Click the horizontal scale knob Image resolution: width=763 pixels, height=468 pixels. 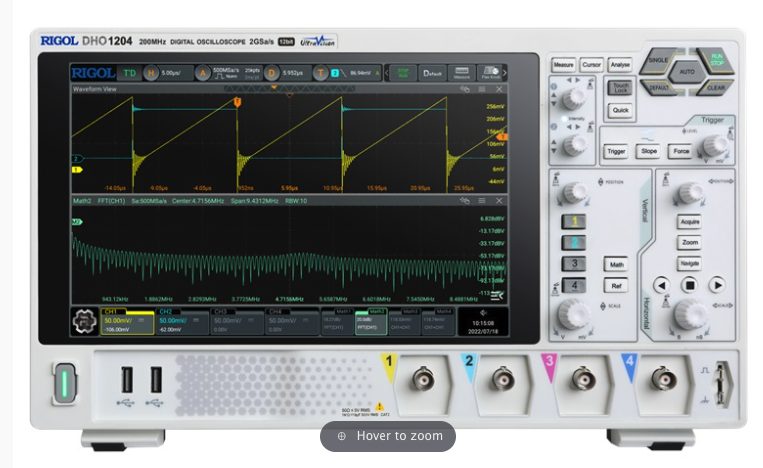point(690,314)
